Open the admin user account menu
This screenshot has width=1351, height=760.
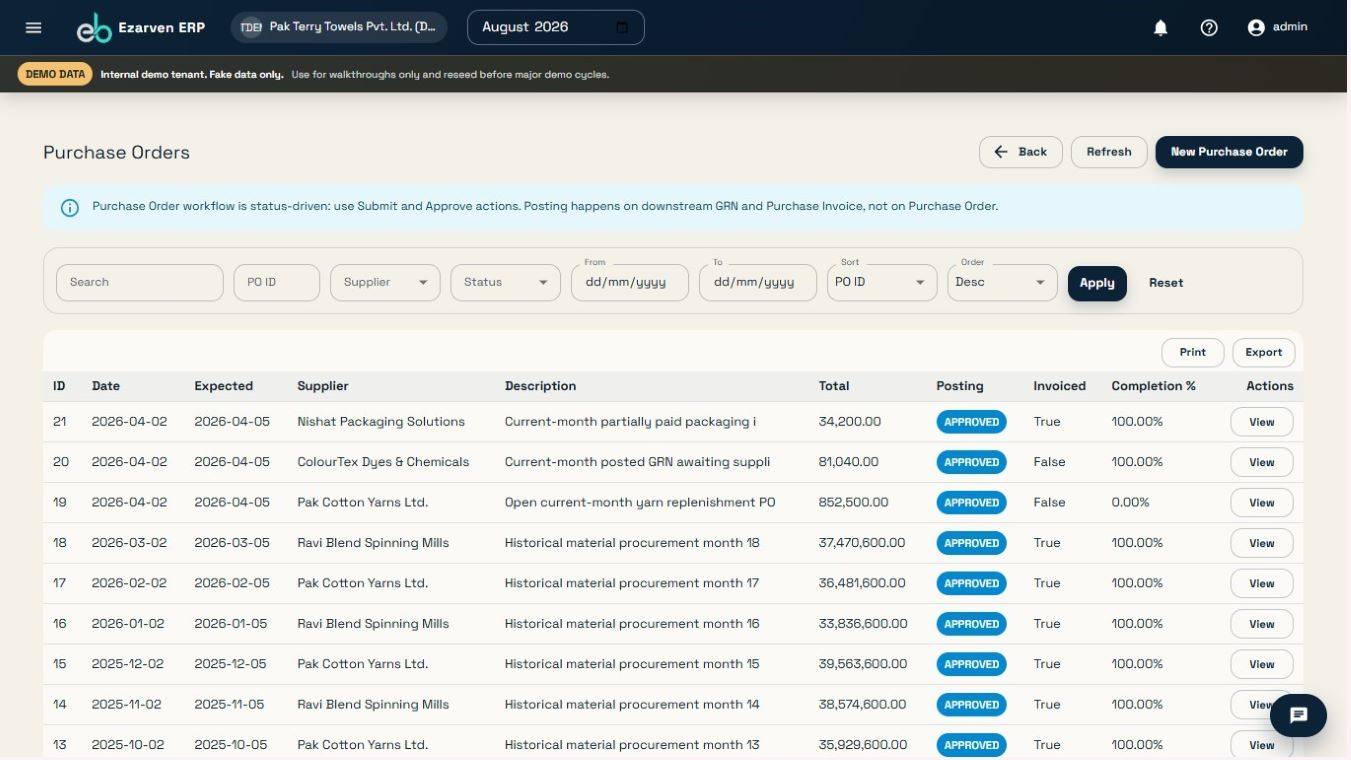click(x=1277, y=28)
